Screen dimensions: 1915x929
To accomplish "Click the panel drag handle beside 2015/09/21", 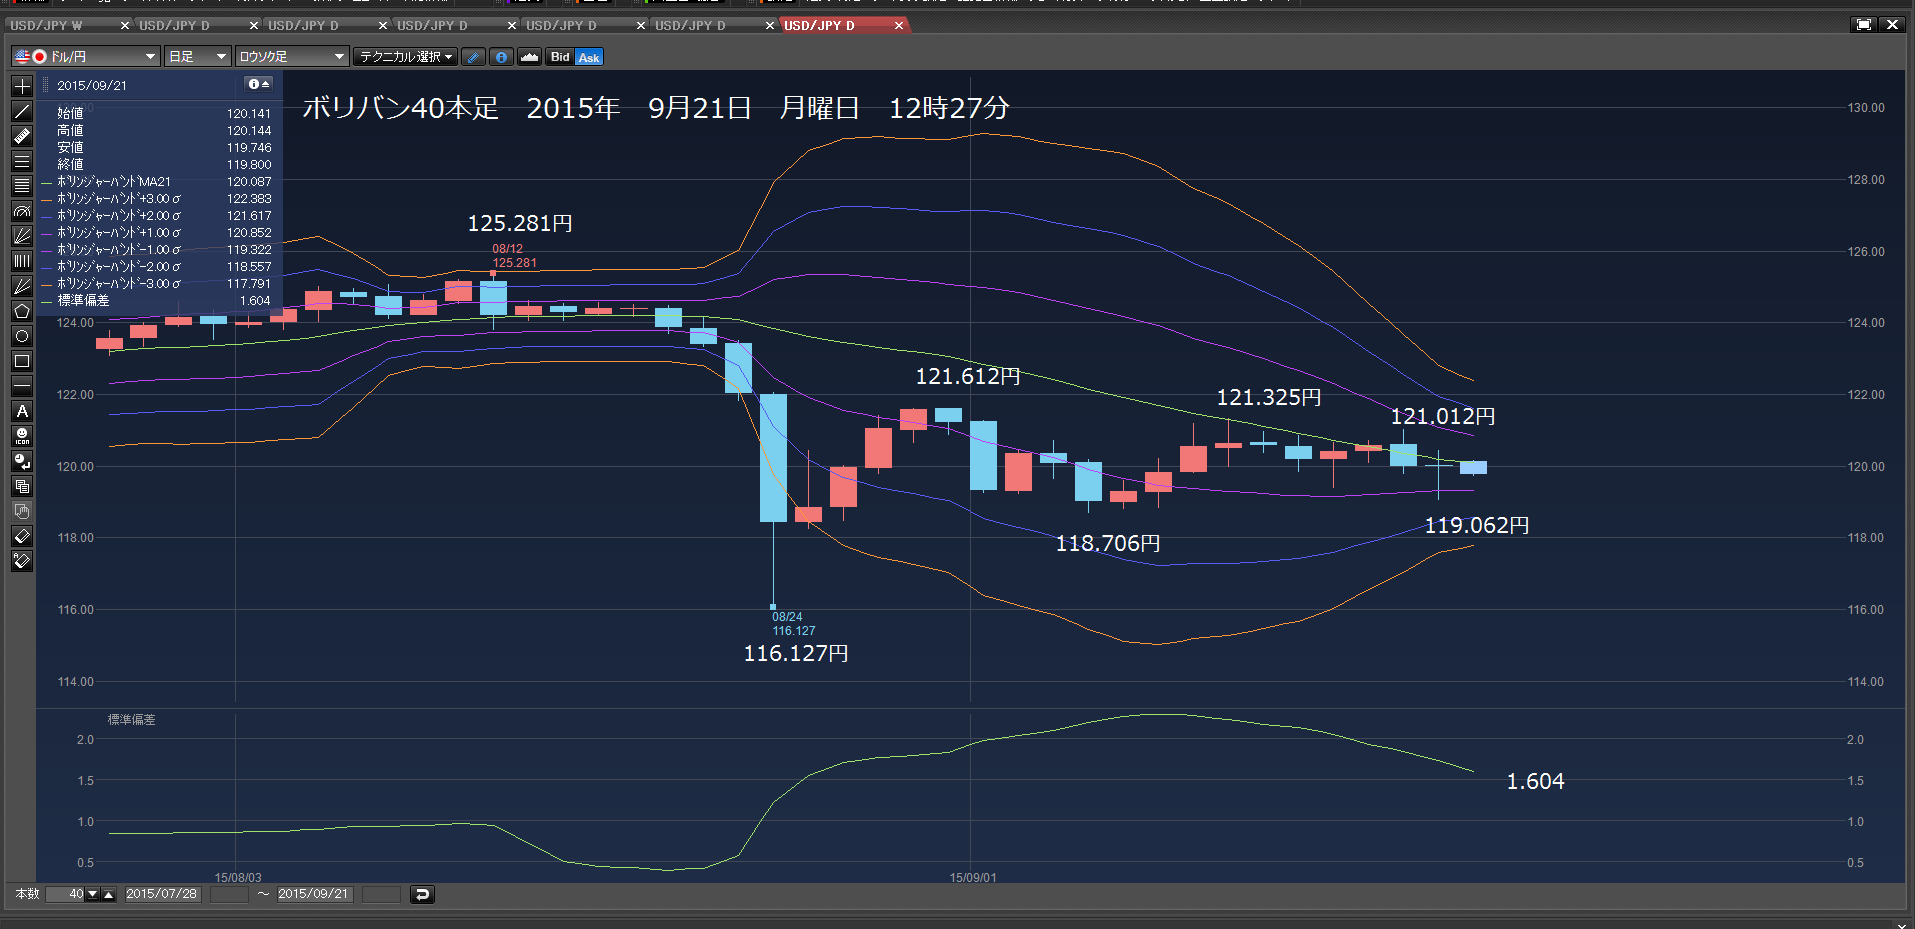I will coord(46,85).
